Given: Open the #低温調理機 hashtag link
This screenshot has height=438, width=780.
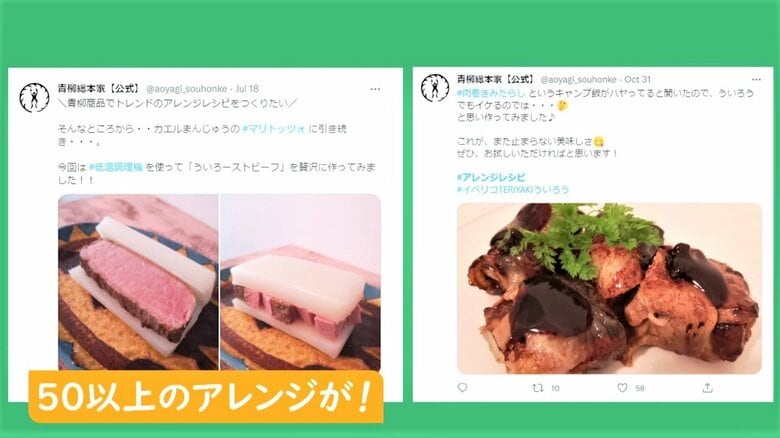Looking at the screenshot, I should pyautogui.click(x=116, y=167).
